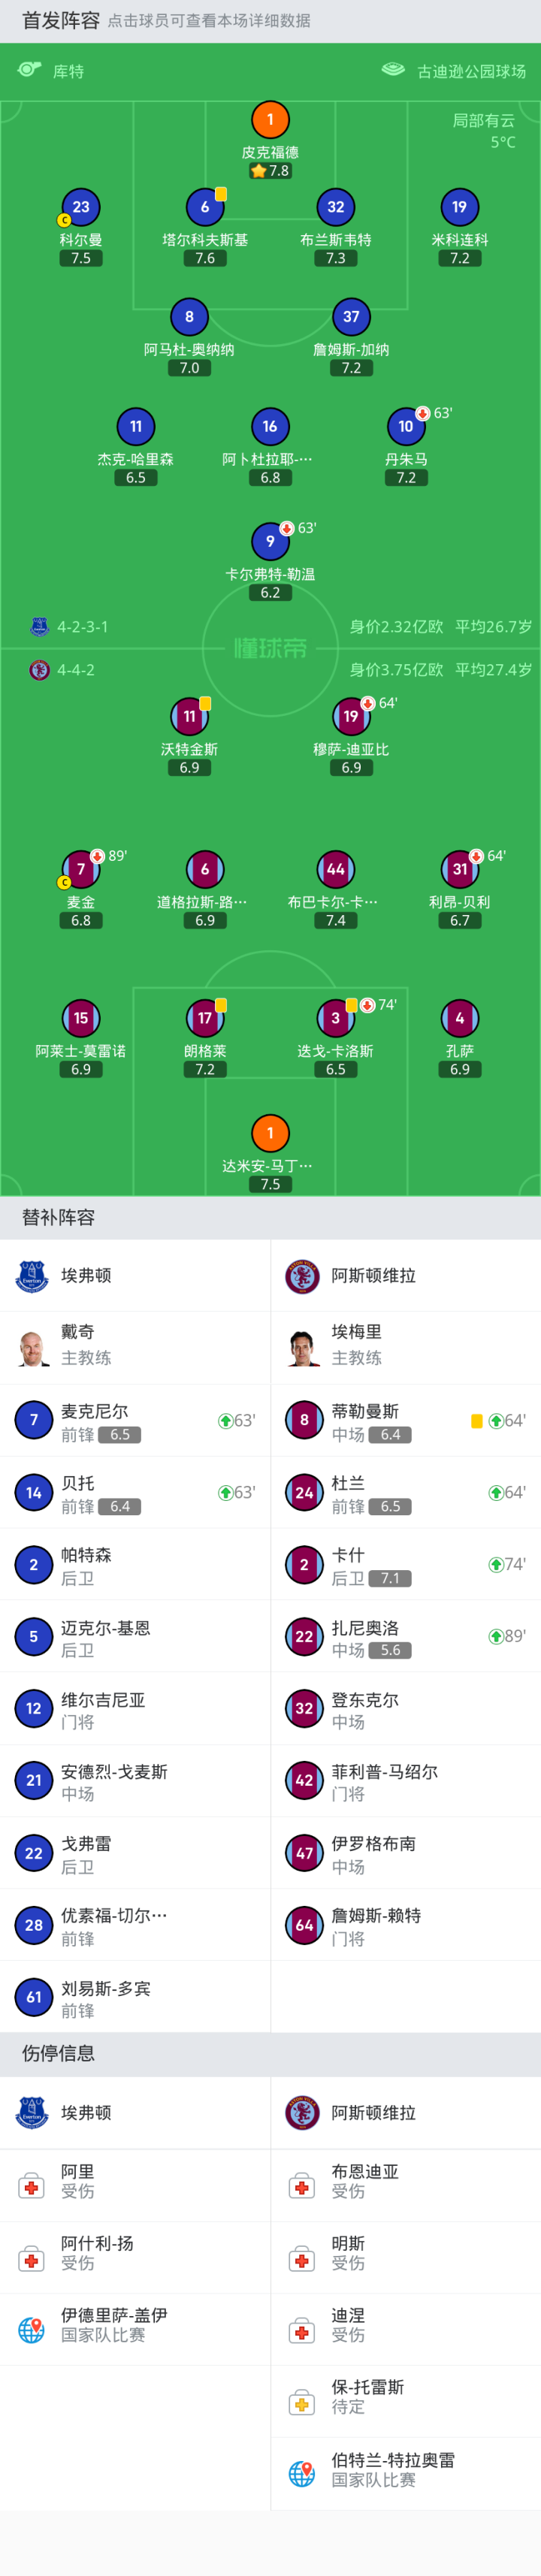Click the whistle referee icon
The height and width of the screenshot is (2576, 541).
pos(30,70)
